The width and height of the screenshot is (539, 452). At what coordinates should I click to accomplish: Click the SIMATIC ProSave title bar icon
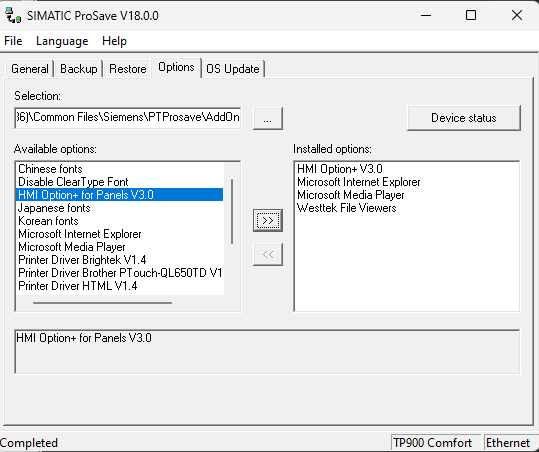[x=13, y=15]
